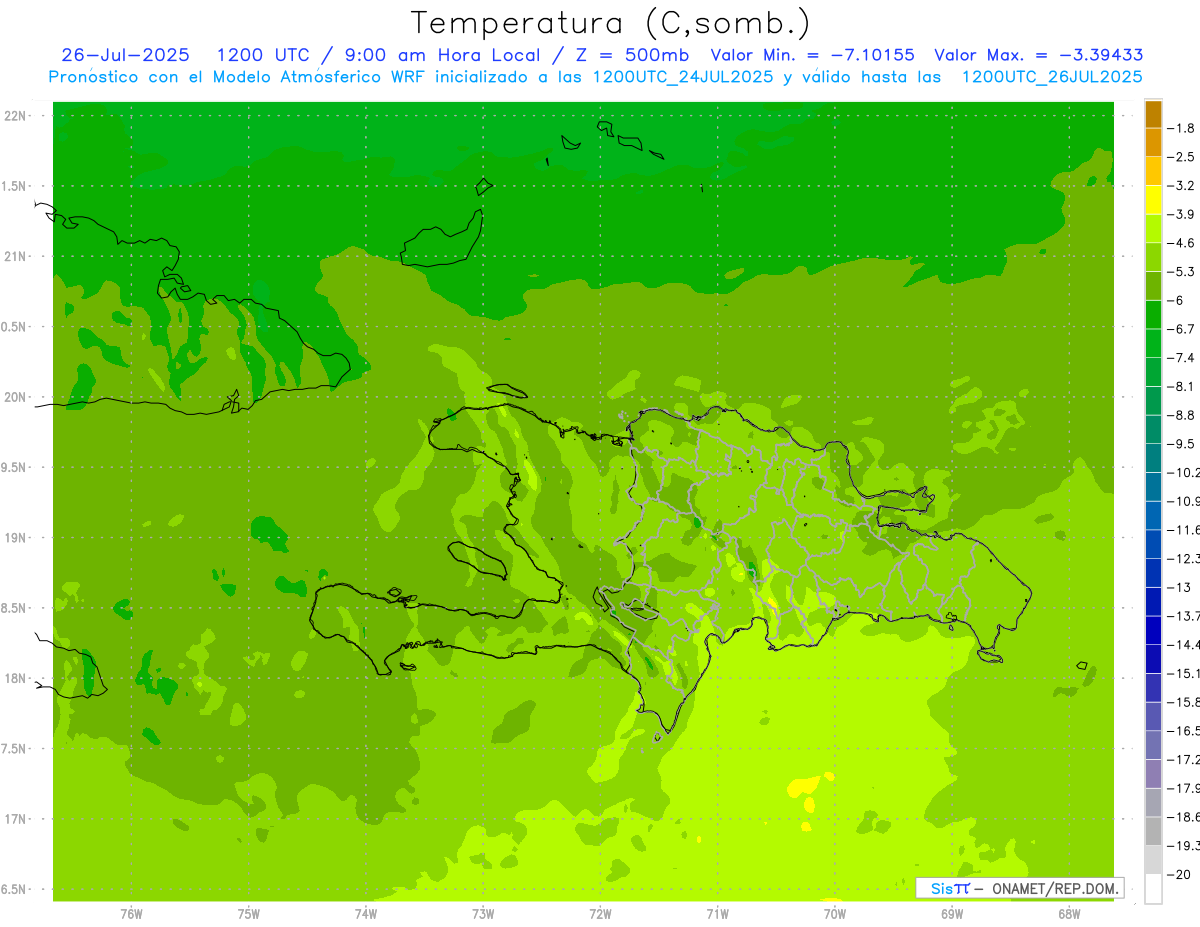Click the 71W longitude axis label

pyautogui.click(x=717, y=913)
